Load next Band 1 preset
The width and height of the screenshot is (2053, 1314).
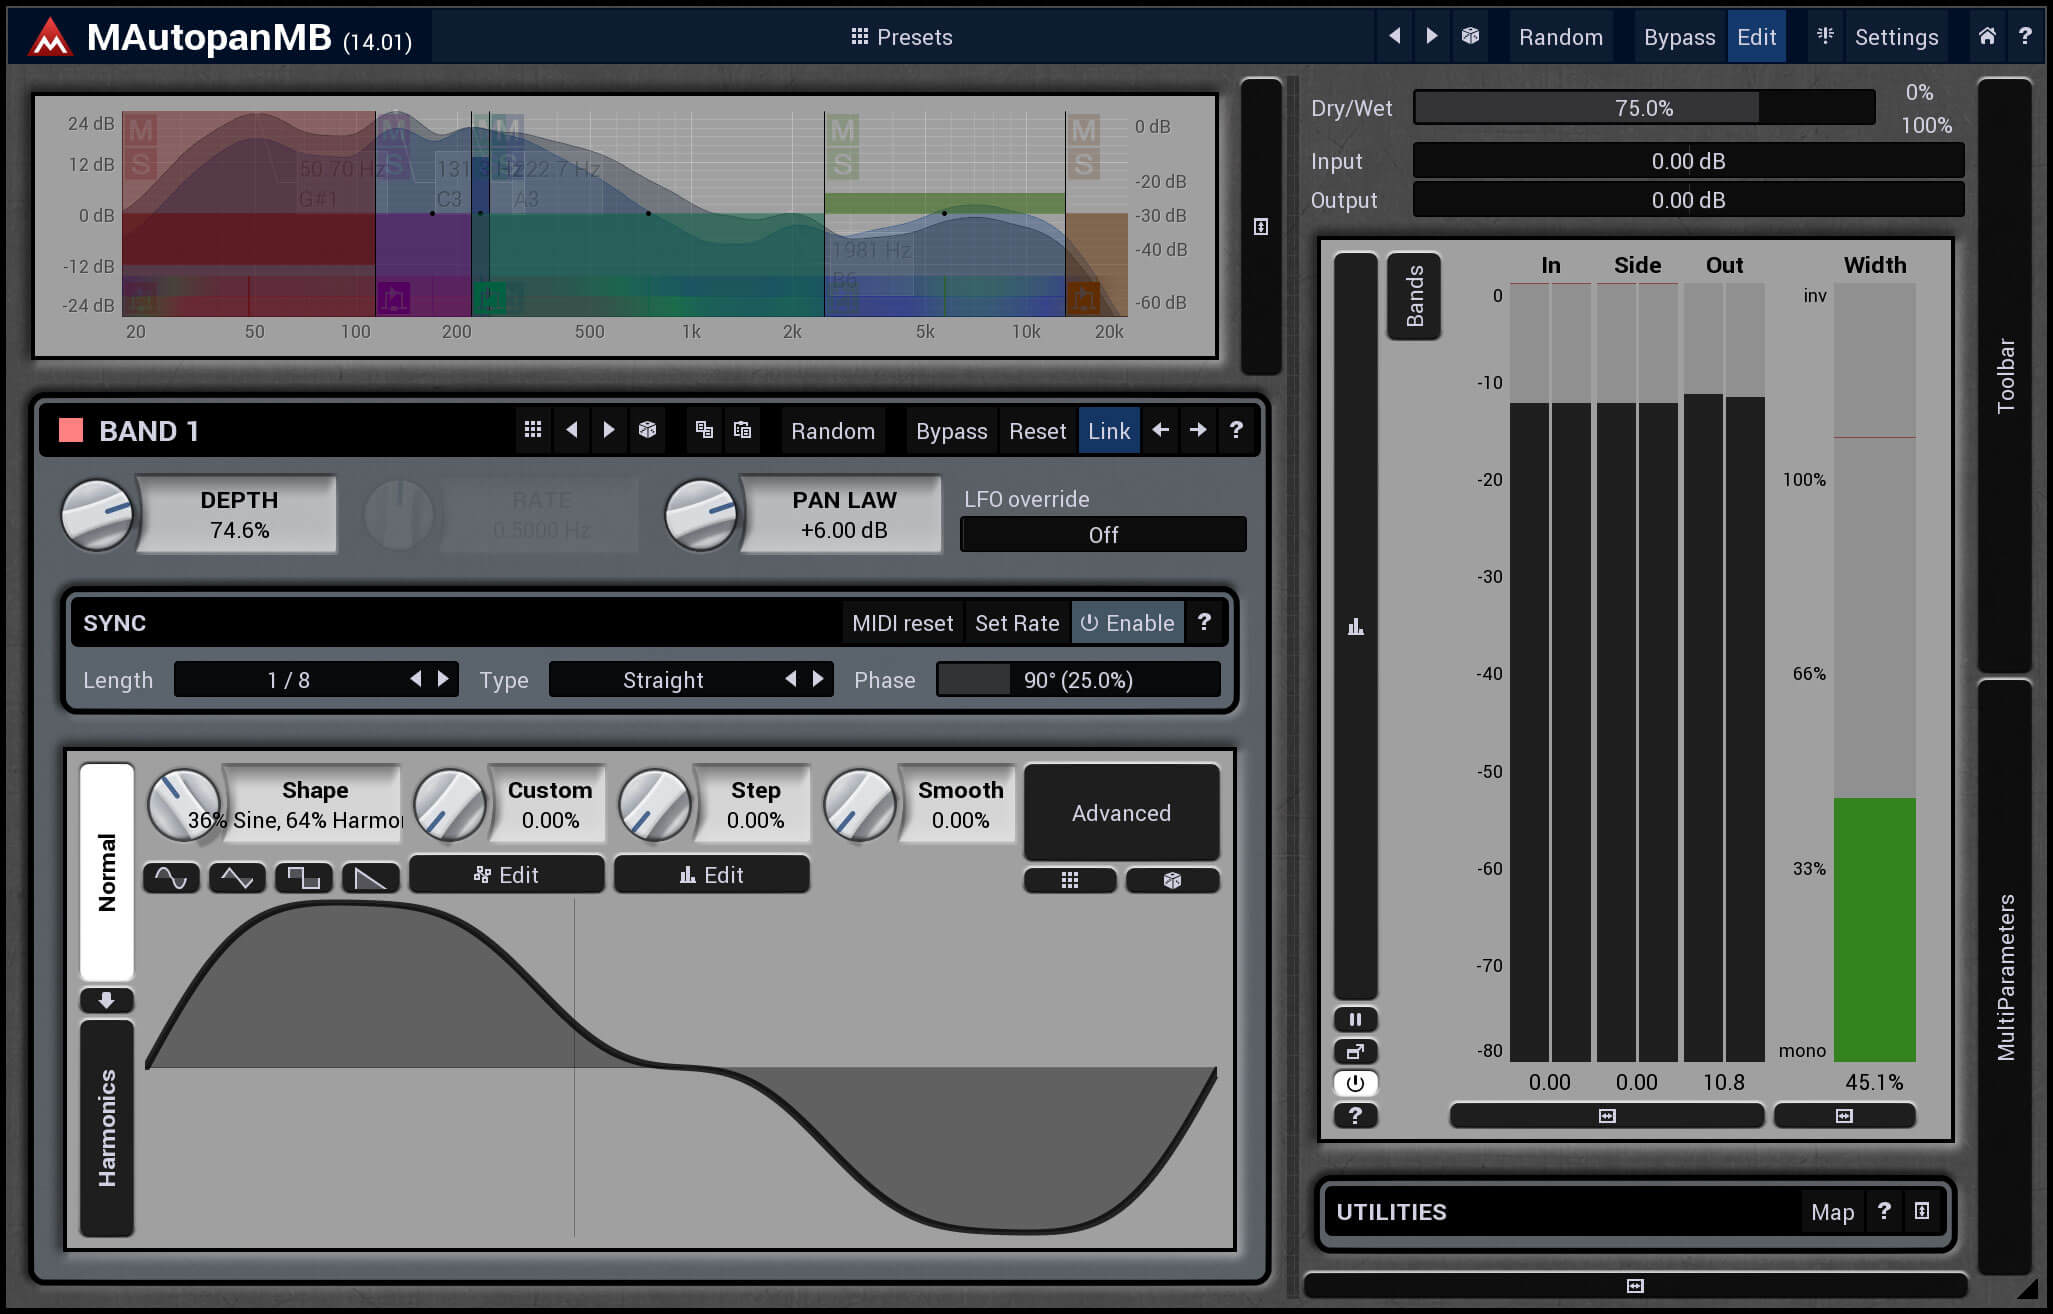tap(609, 430)
